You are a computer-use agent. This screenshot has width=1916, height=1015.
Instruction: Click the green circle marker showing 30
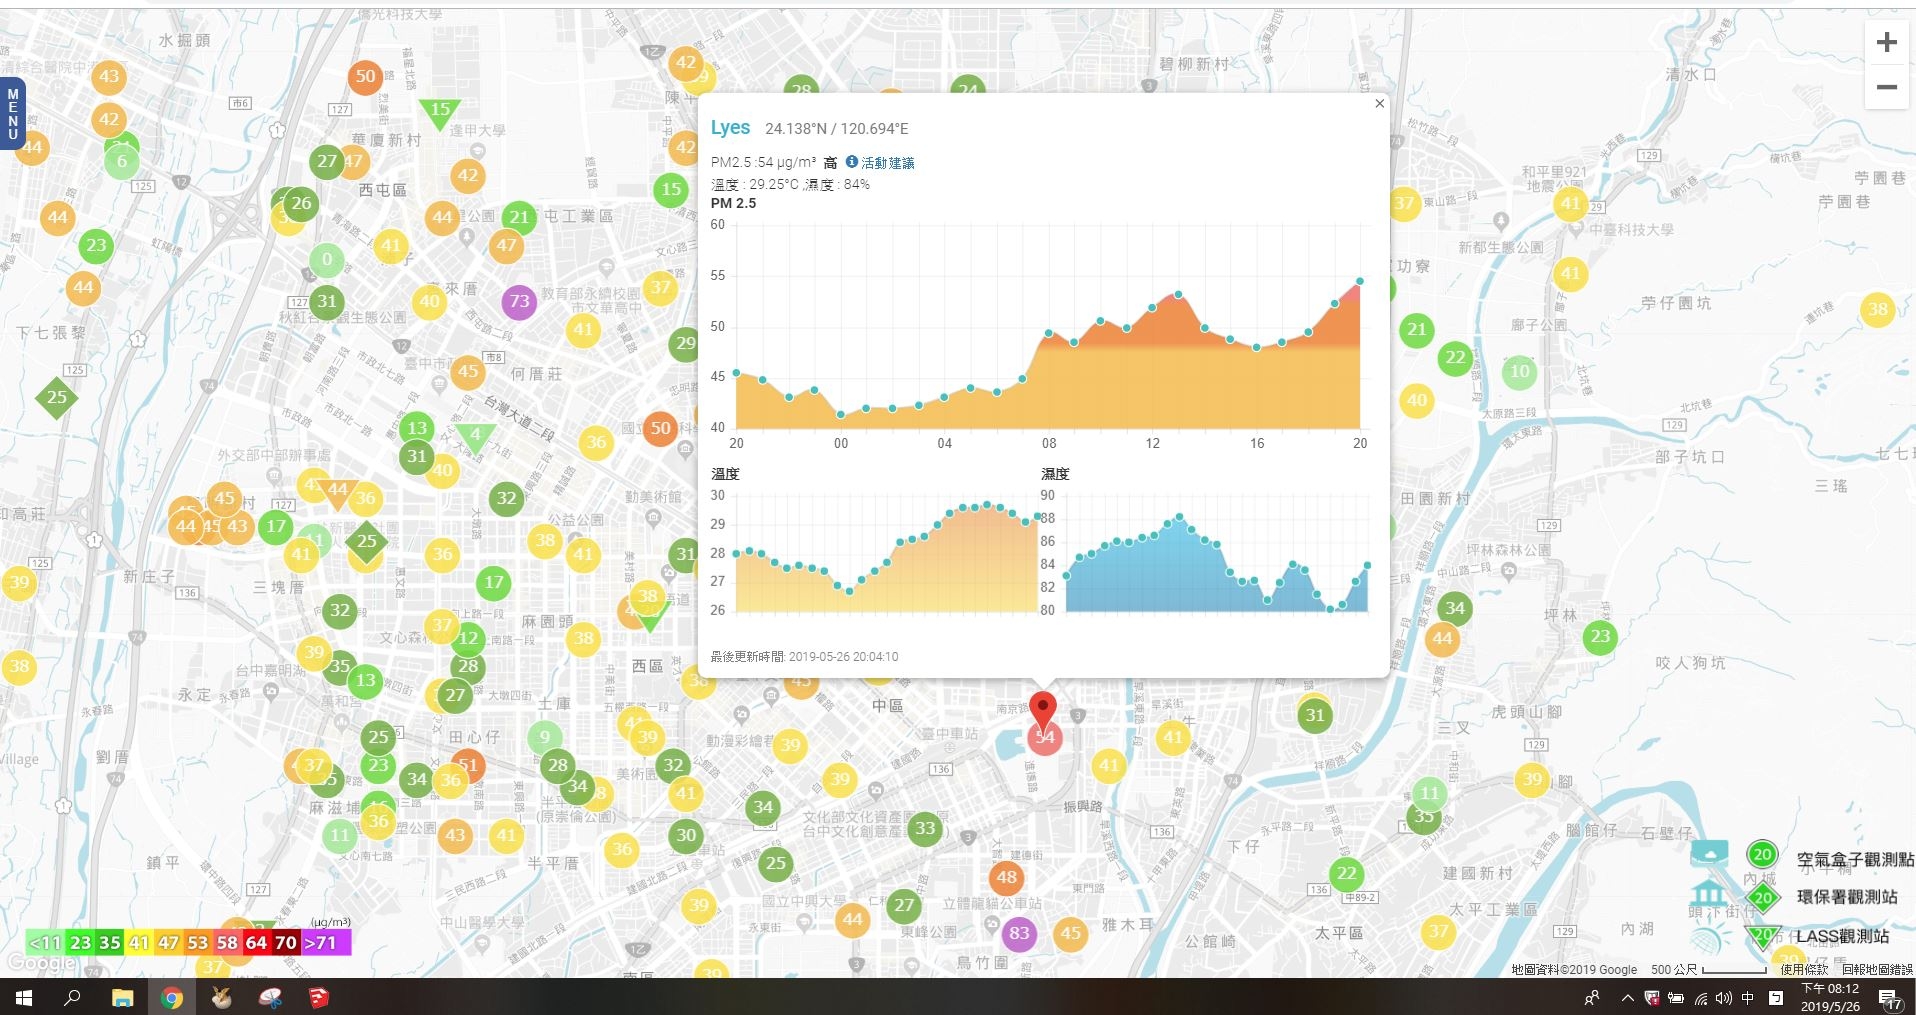[686, 835]
